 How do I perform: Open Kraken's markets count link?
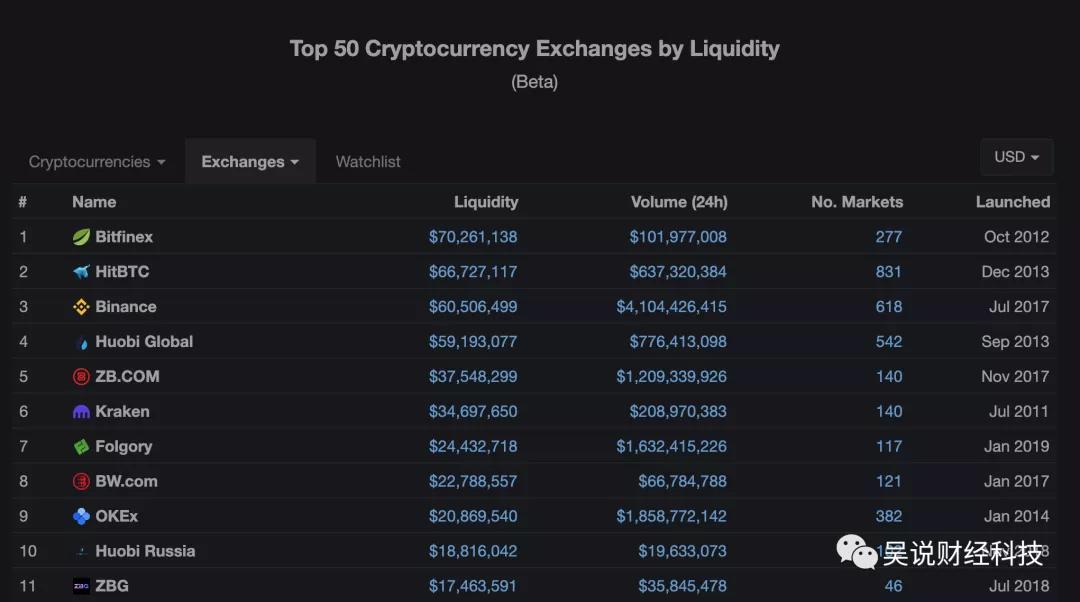pyautogui.click(x=888, y=411)
